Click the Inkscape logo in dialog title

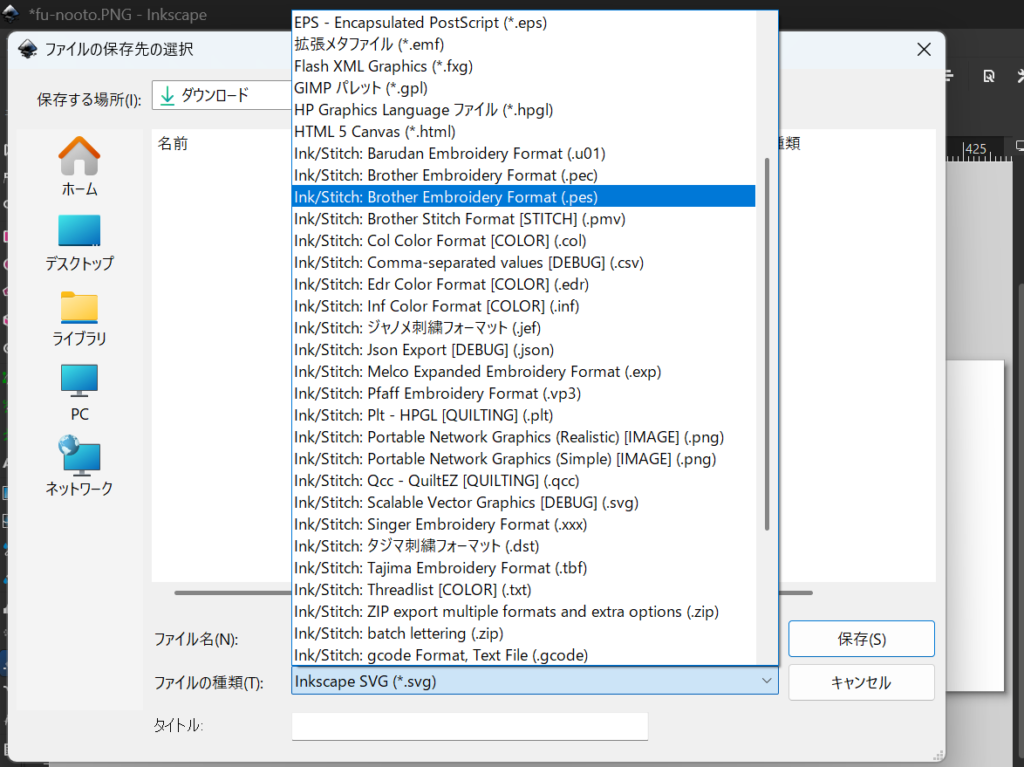click(x=28, y=49)
